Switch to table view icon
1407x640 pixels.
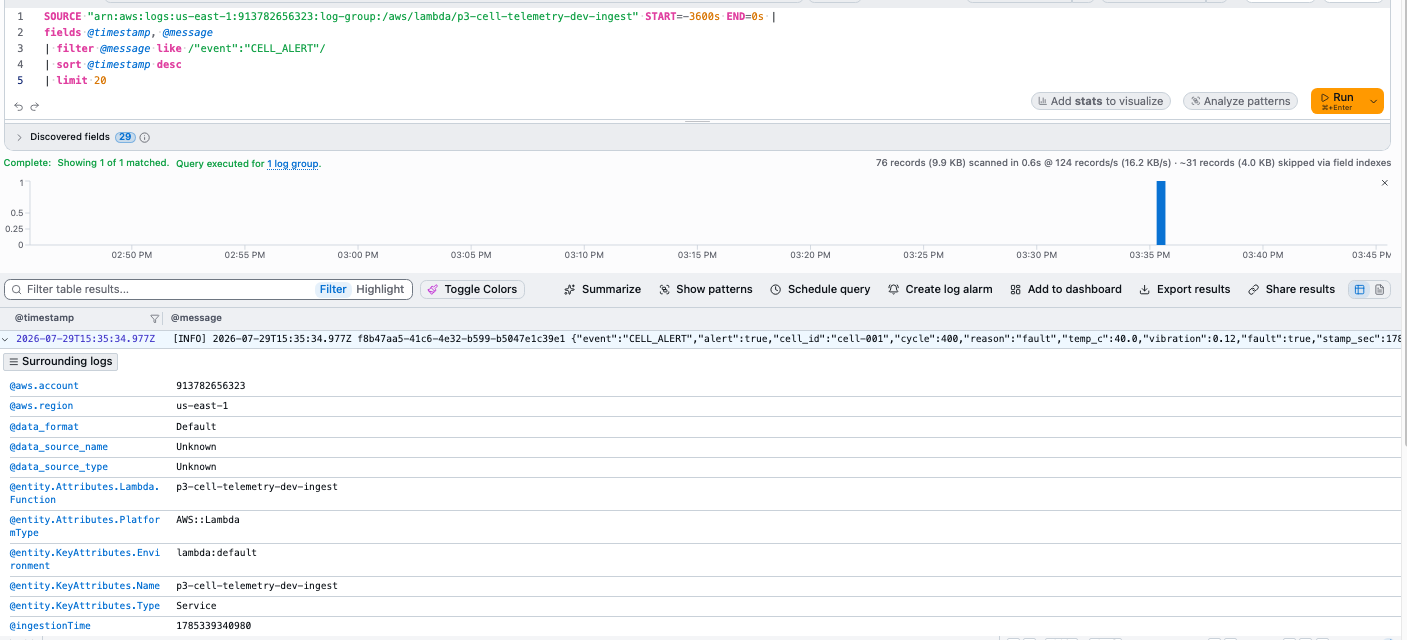pyautogui.click(x=1359, y=289)
